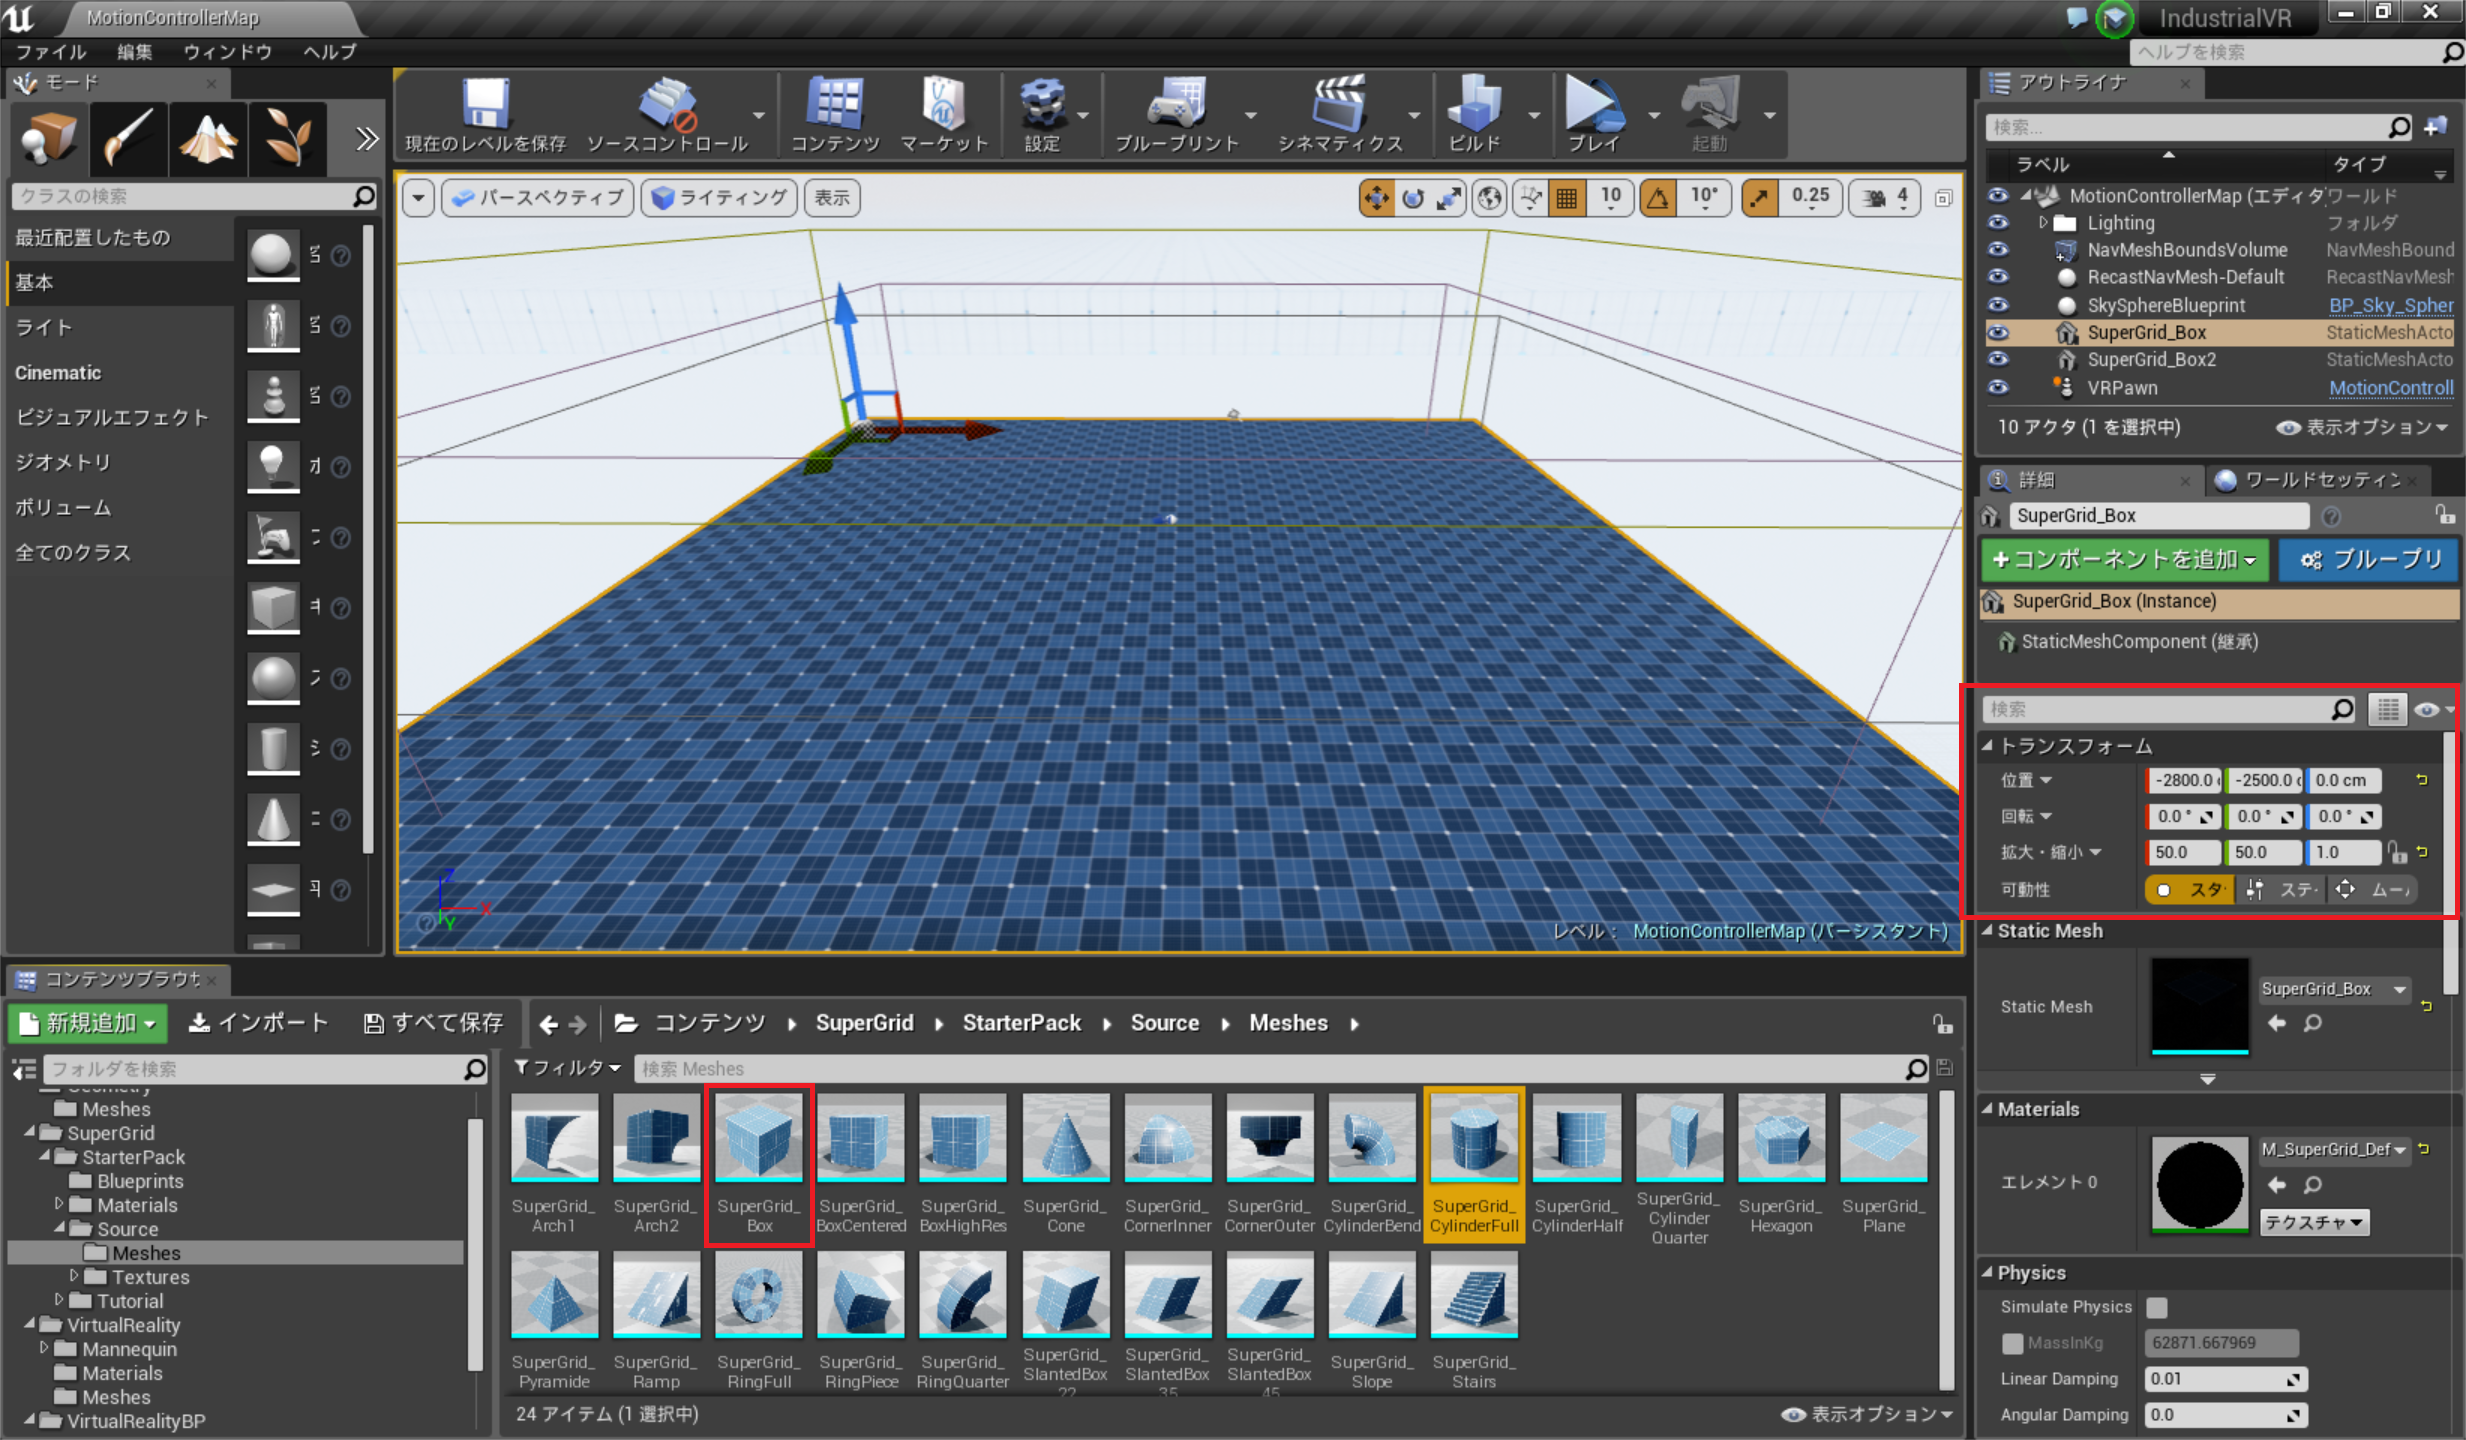The width and height of the screenshot is (2466, 1440).
Task: Open M_SuperGrid_Def material dropdown
Action: click(x=2335, y=1150)
